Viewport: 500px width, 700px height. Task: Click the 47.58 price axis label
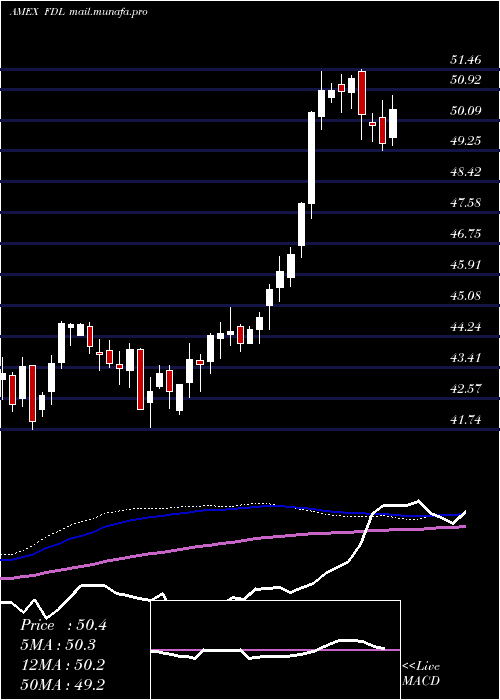click(466, 203)
